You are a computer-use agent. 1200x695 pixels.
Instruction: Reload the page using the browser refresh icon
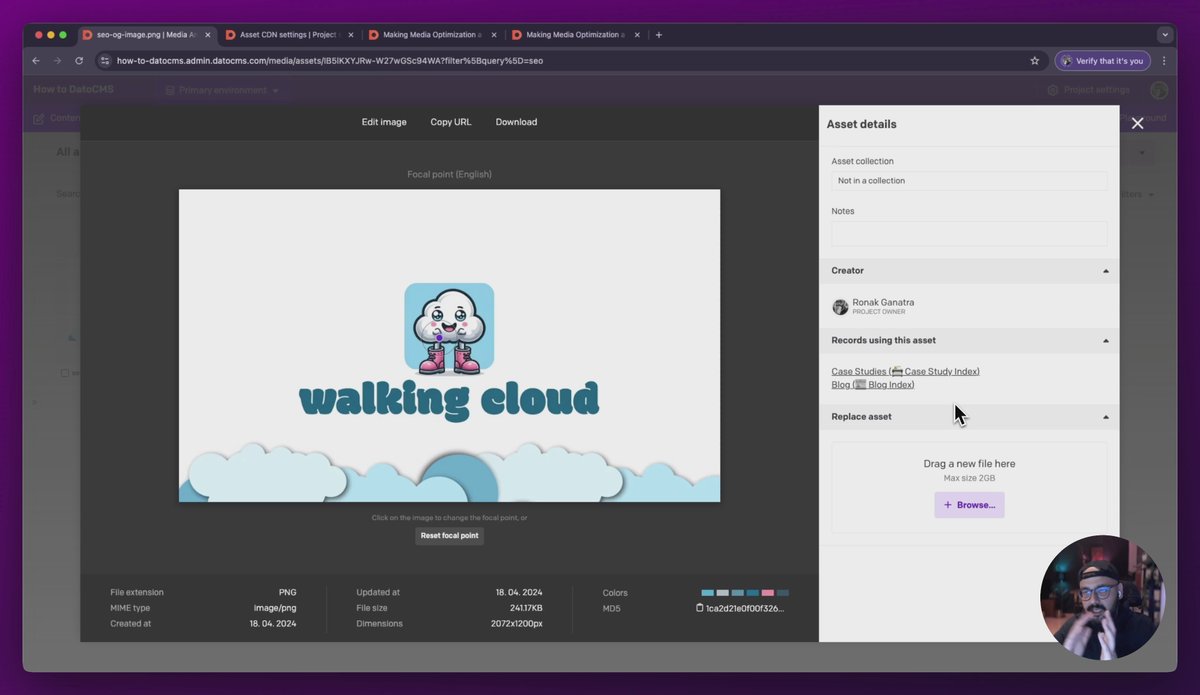point(79,61)
